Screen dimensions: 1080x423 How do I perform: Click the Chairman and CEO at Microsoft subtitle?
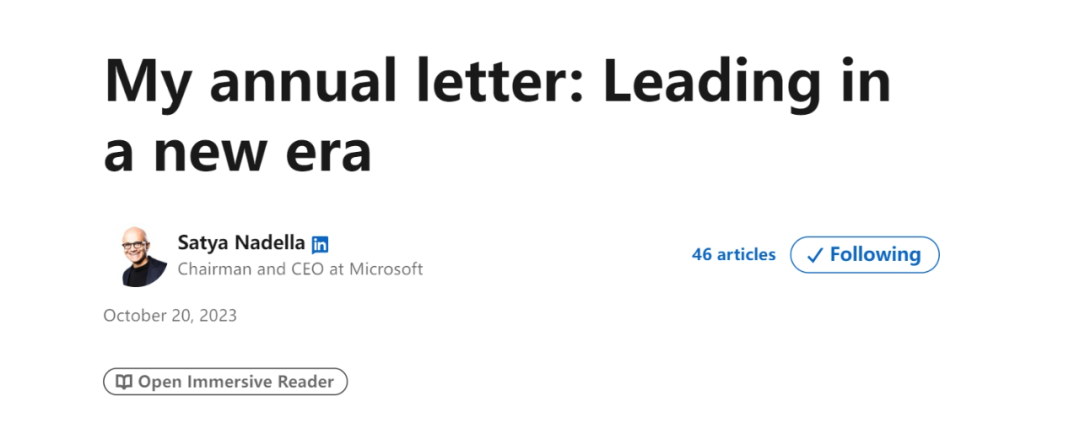point(300,269)
